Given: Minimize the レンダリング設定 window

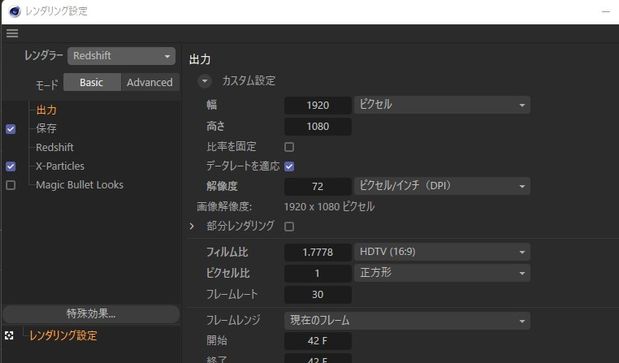Looking at the screenshot, I should [606, 11].
